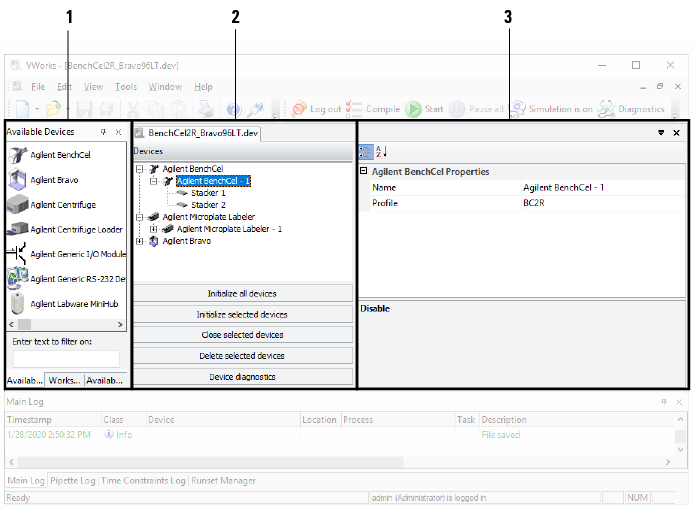Click the Save all toolbar icon

[x=107, y=109]
